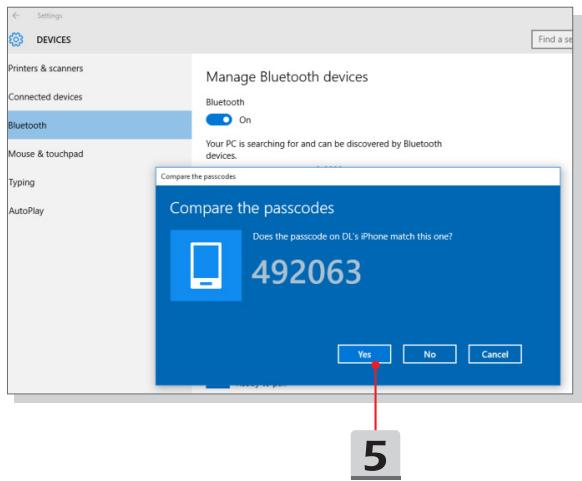Screen dimensions: 582x481
Task: Open Connected devices section
Action: (x=45, y=97)
